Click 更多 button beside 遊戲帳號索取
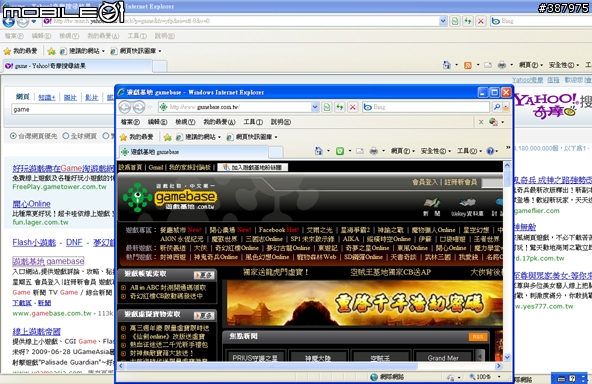 point(204,275)
